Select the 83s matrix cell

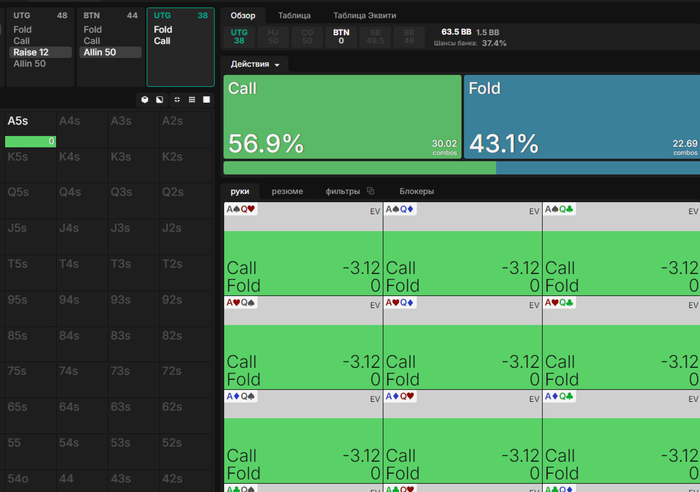coord(133,344)
